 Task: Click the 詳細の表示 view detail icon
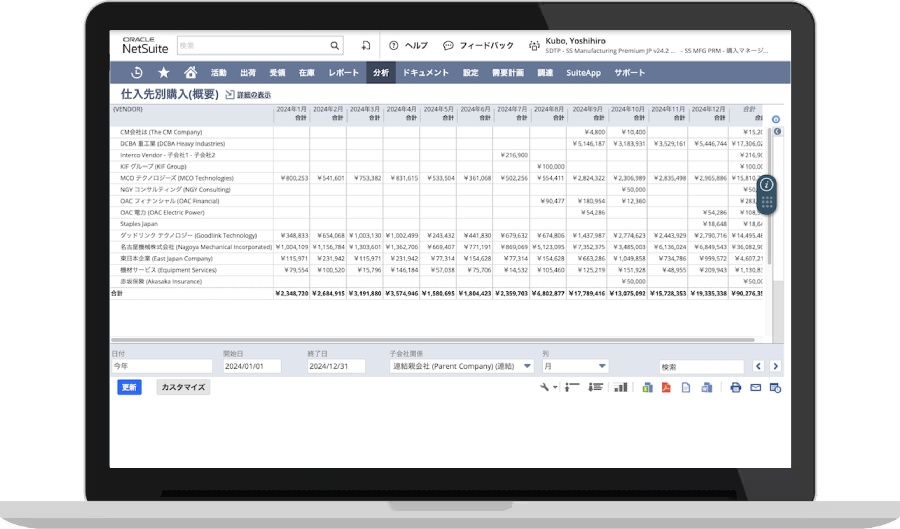tap(230, 95)
